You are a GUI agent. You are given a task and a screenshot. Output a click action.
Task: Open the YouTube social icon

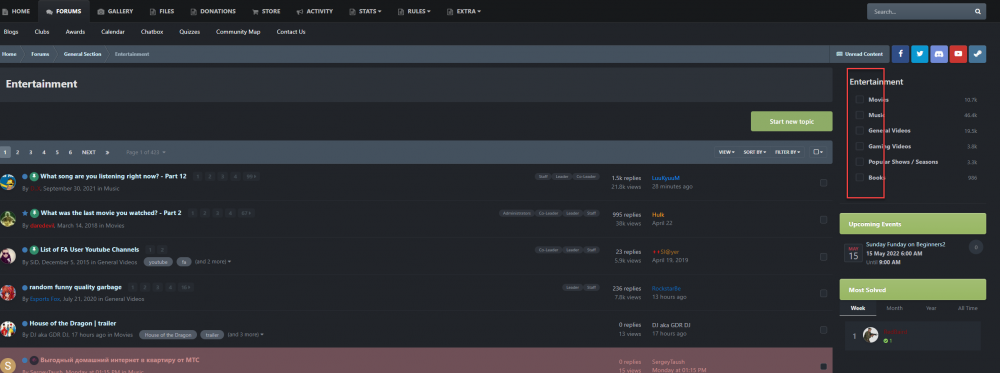tap(958, 54)
